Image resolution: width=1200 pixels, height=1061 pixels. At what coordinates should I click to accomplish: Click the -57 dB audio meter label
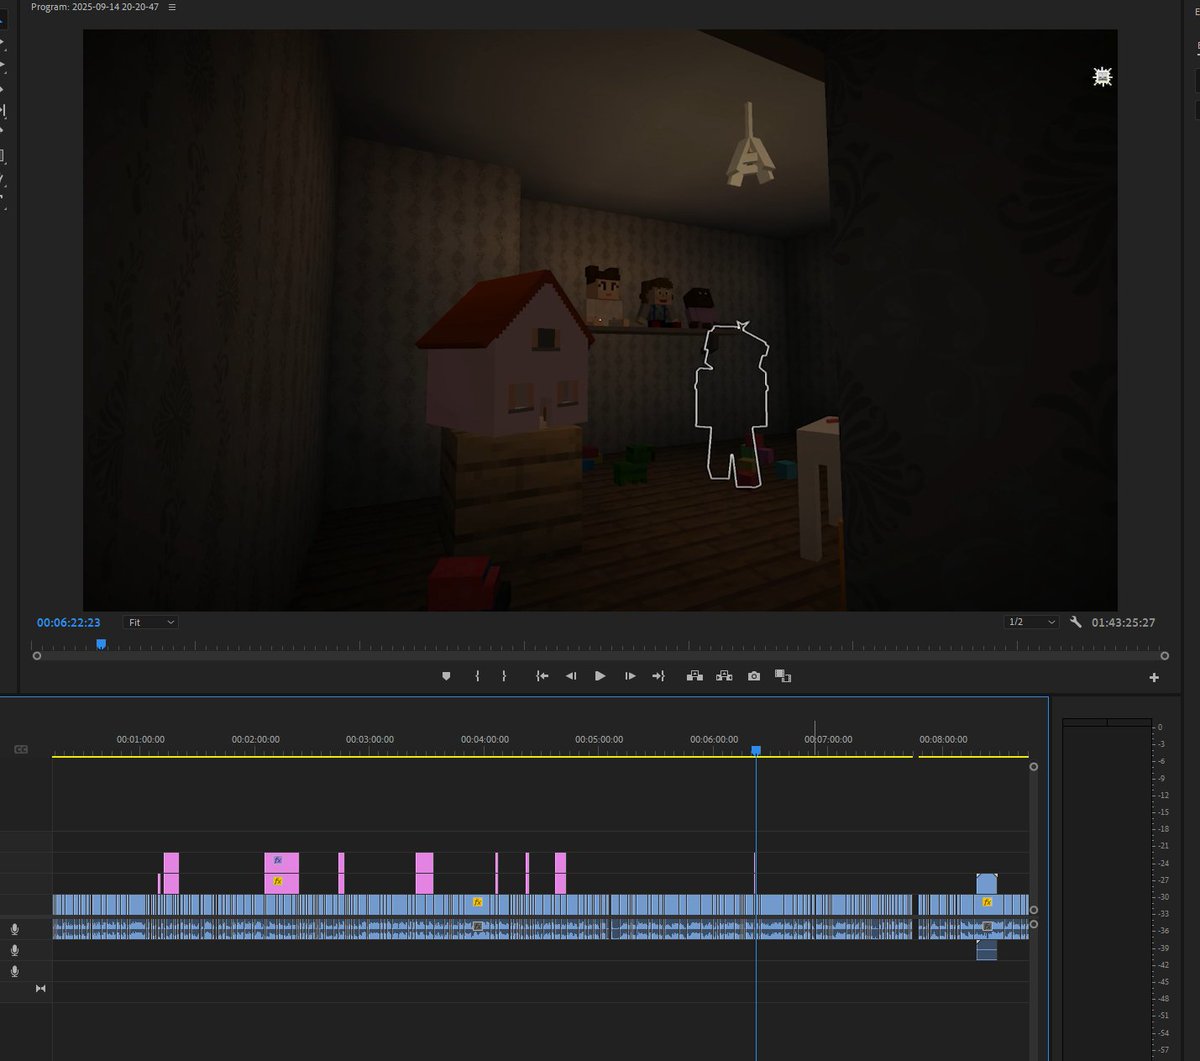1161,1049
